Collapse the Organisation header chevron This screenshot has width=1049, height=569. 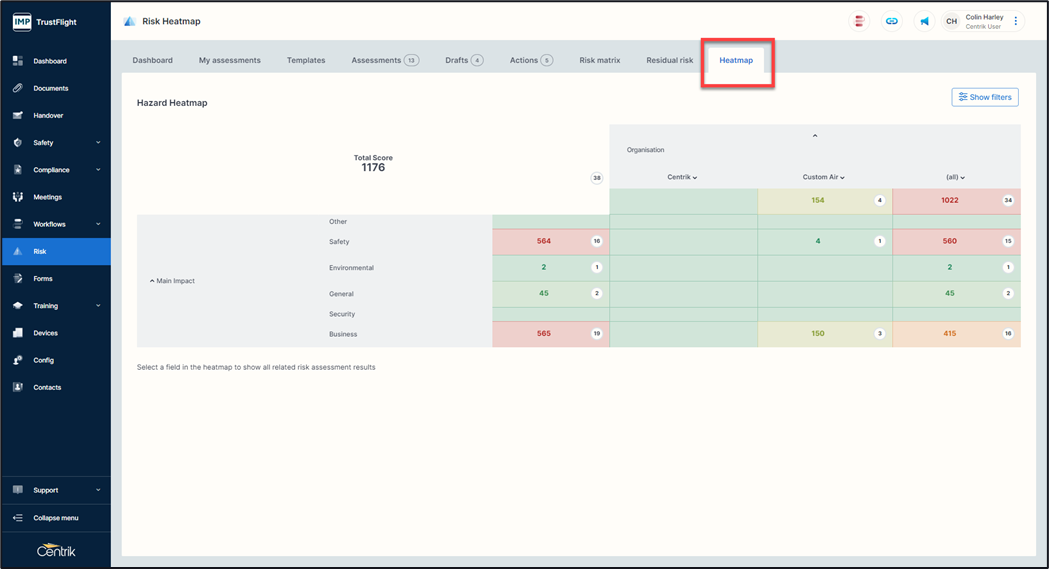point(815,136)
